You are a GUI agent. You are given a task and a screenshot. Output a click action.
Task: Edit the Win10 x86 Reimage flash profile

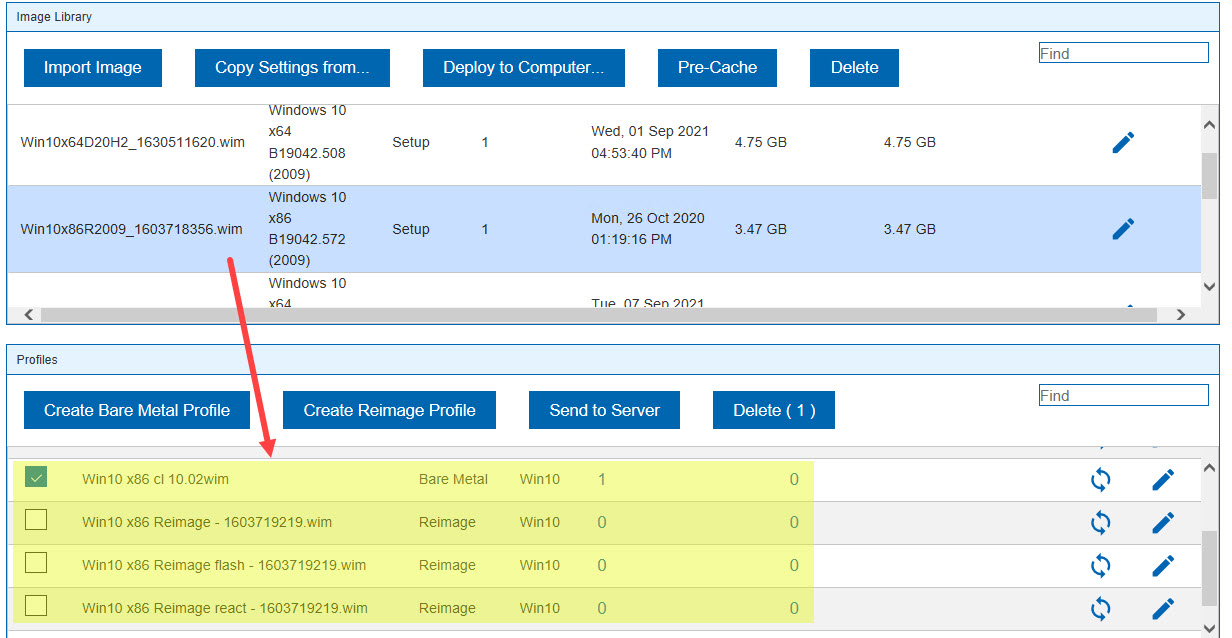[1162, 566]
